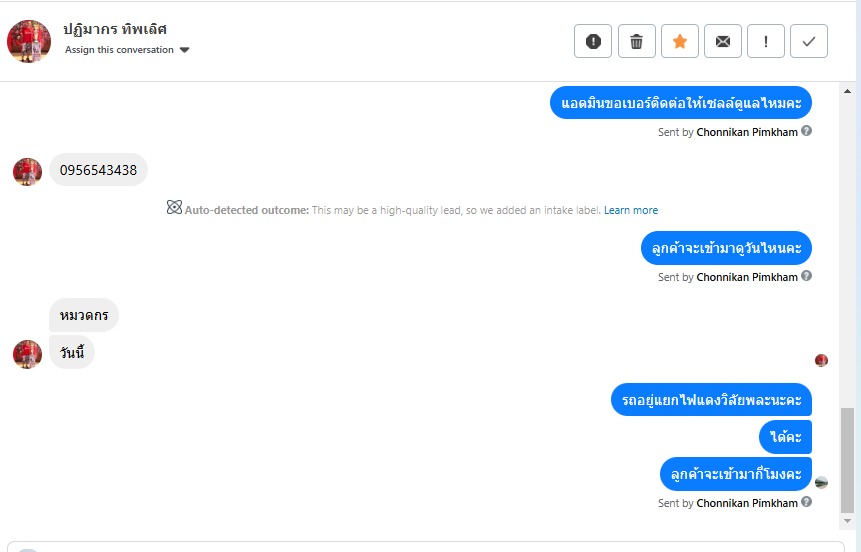
Task: Click the message bubble saying วันนี้
Action: (72, 352)
